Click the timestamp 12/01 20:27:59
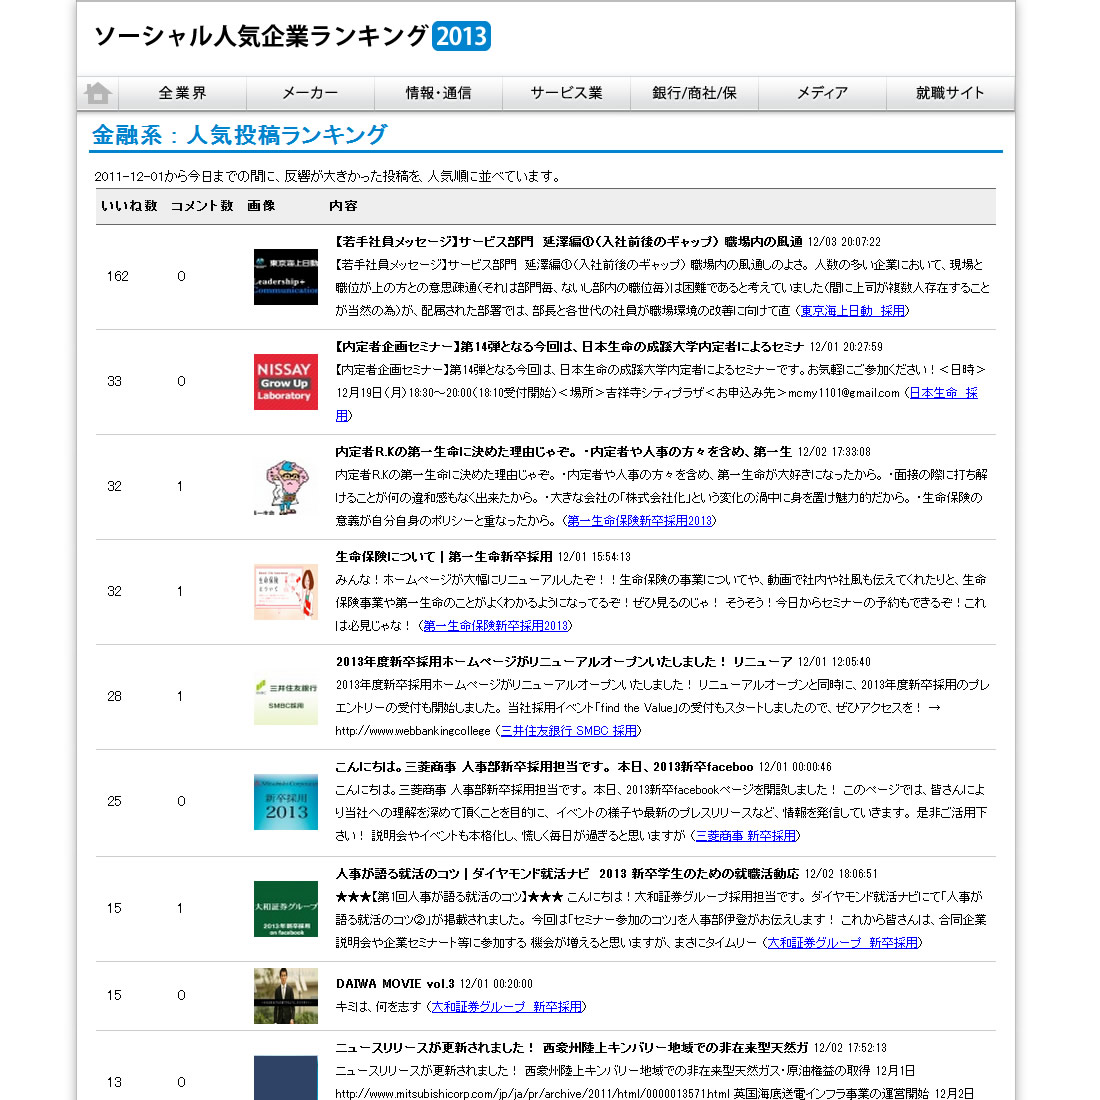Image resolution: width=1100 pixels, height=1100 pixels. point(846,347)
